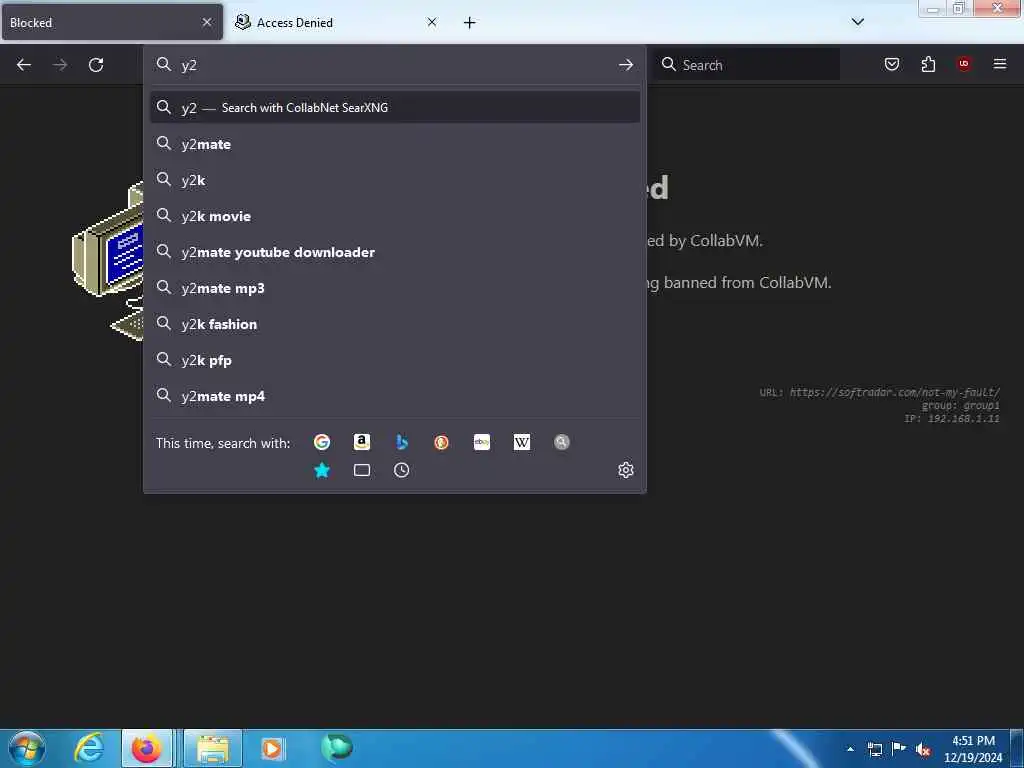Open a new tab with plus button

(x=470, y=23)
